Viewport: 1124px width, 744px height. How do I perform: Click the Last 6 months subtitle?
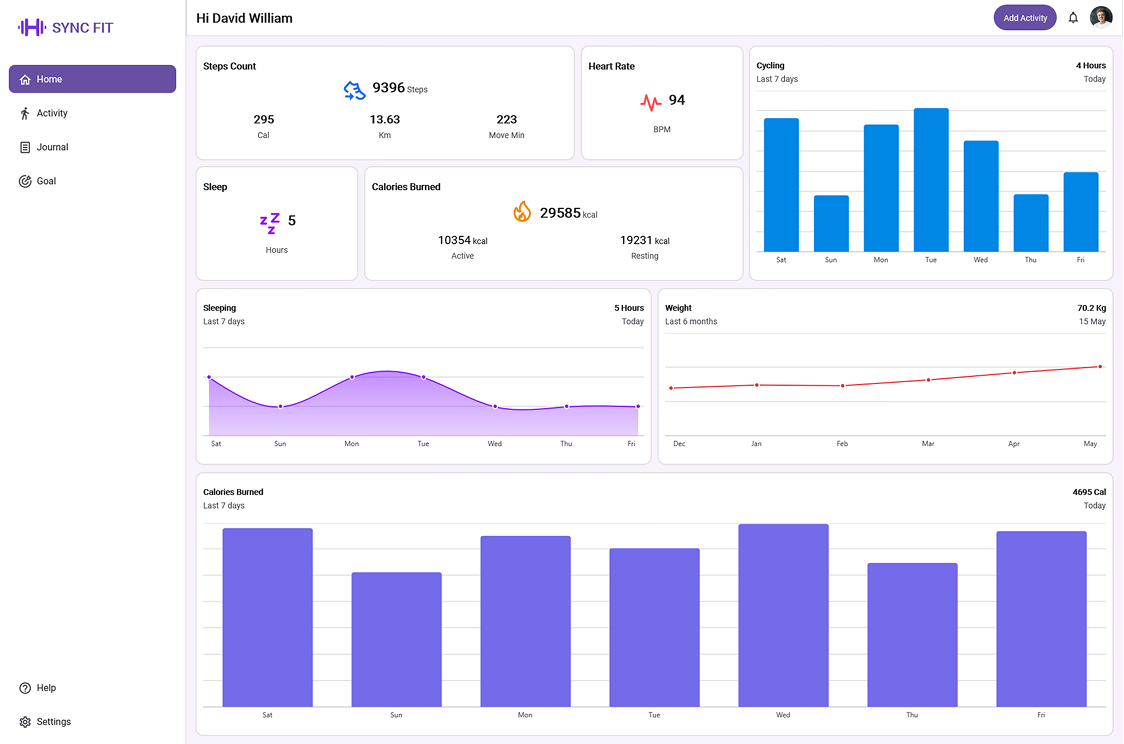point(691,321)
